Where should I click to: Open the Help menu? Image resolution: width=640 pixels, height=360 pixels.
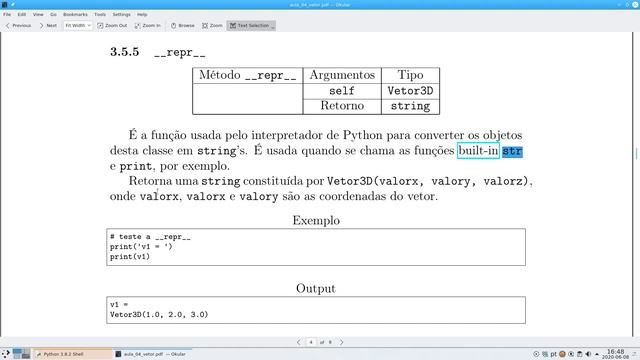click(x=142, y=14)
